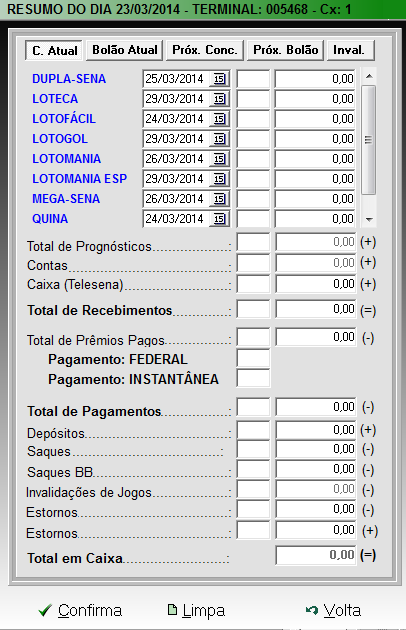Click the MEGA-SENA value field
The image size is (406, 630).
(315, 199)
